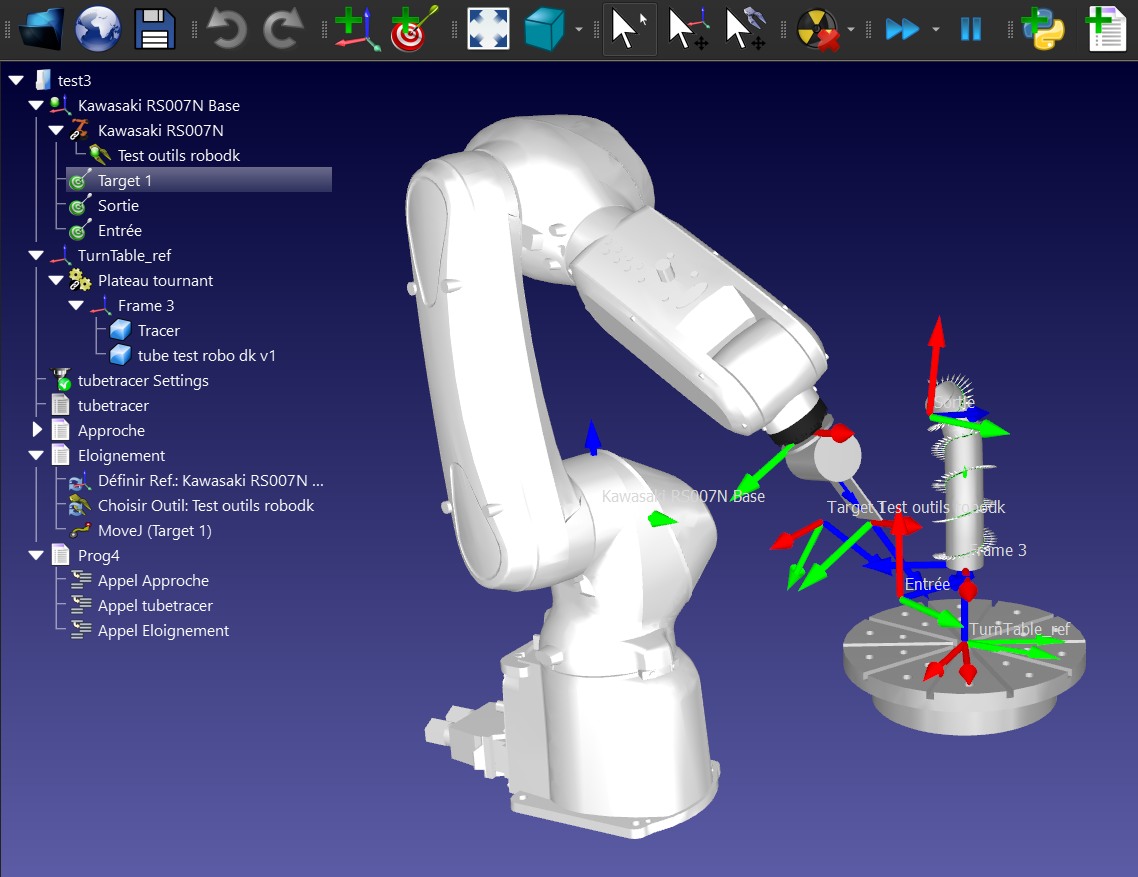The height and width of the screenshot is (877, 1138).
Task: Open the dropdown arrow beside the isometric cube
Action: click(578, 30)
